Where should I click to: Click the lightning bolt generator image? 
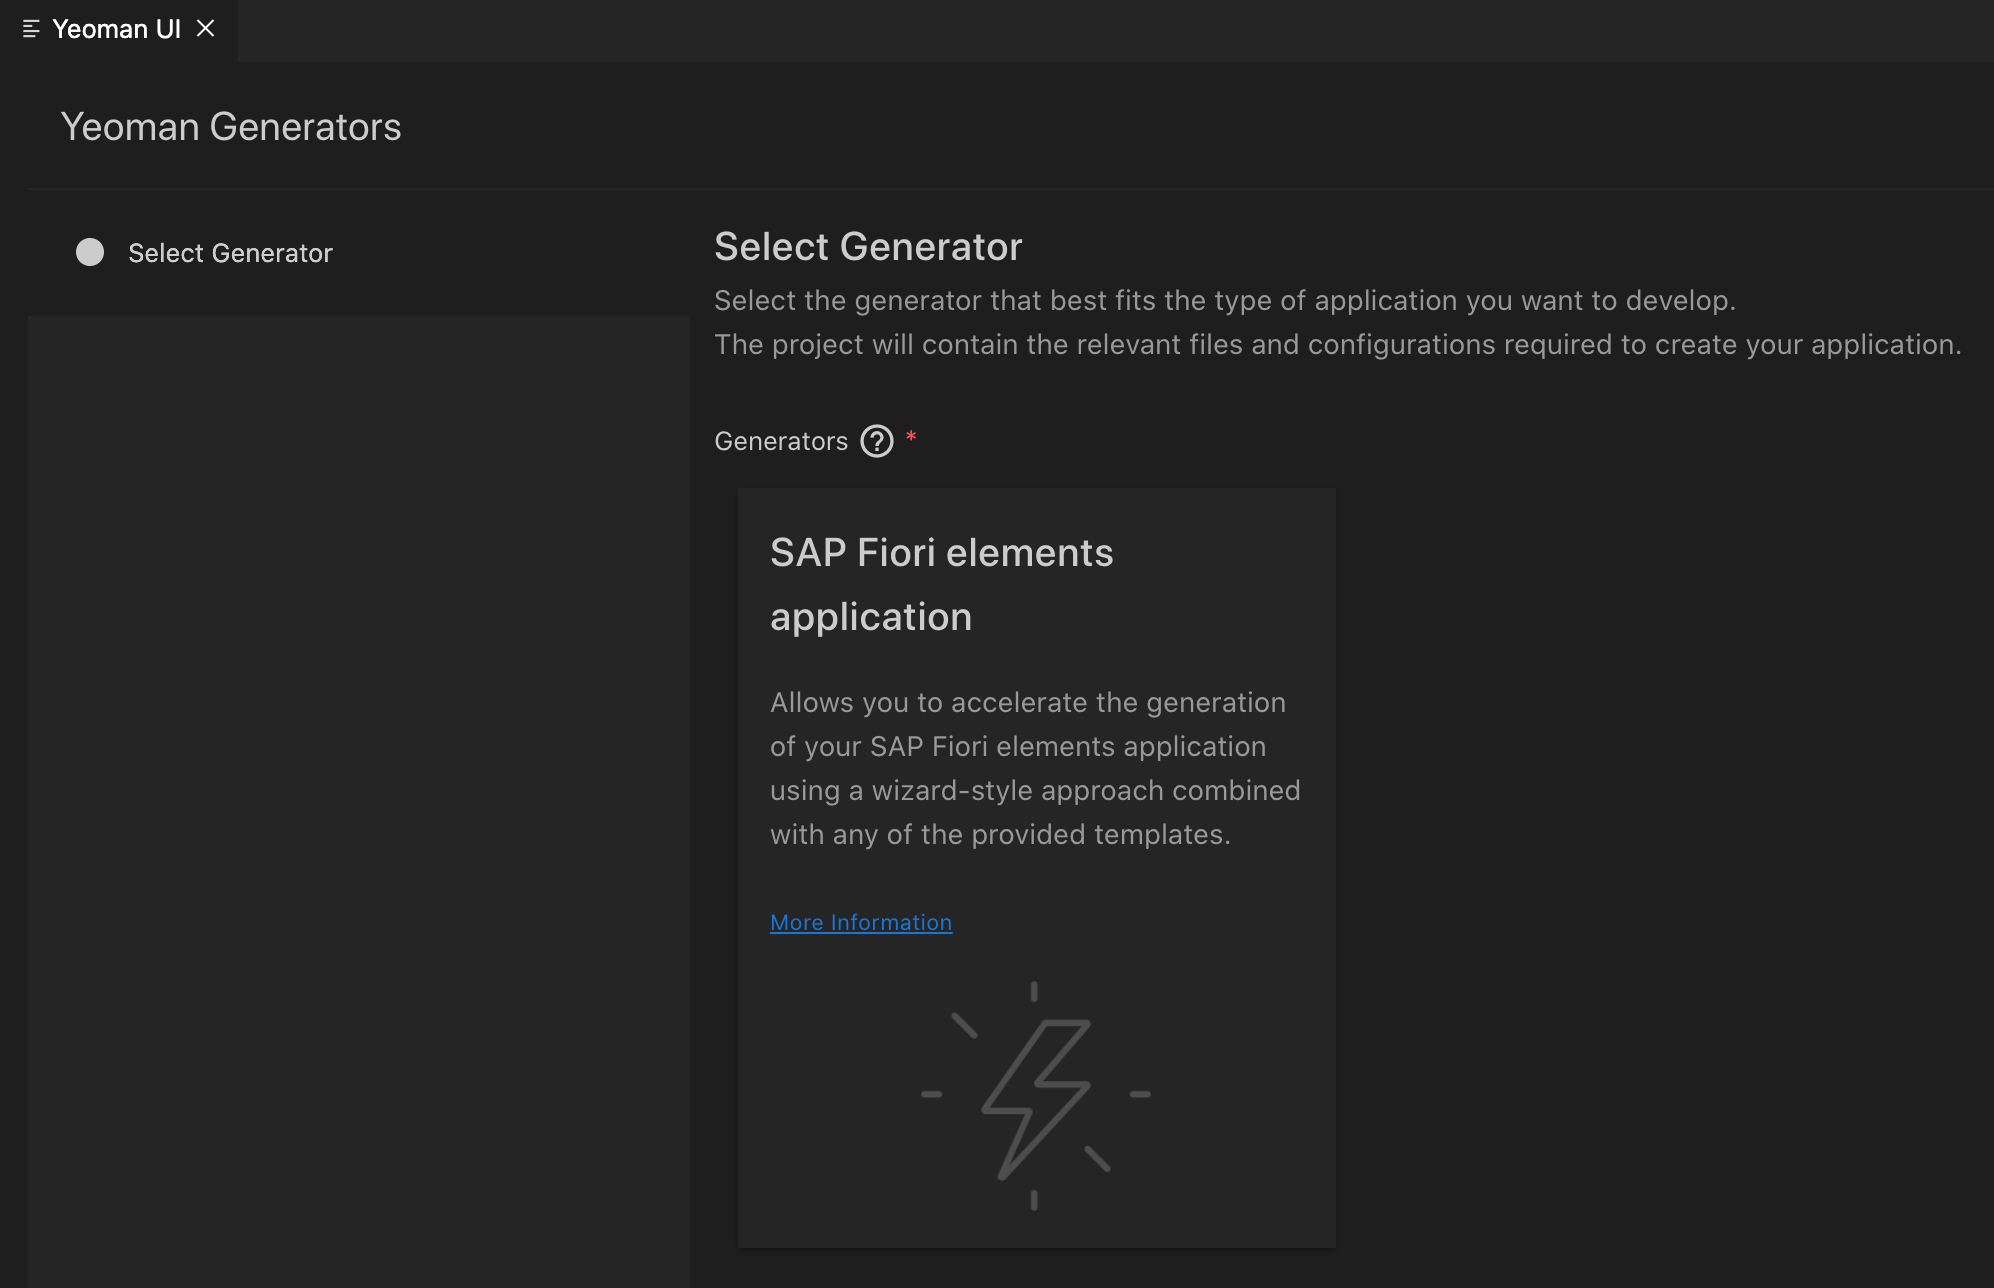coord(1035,1095)
